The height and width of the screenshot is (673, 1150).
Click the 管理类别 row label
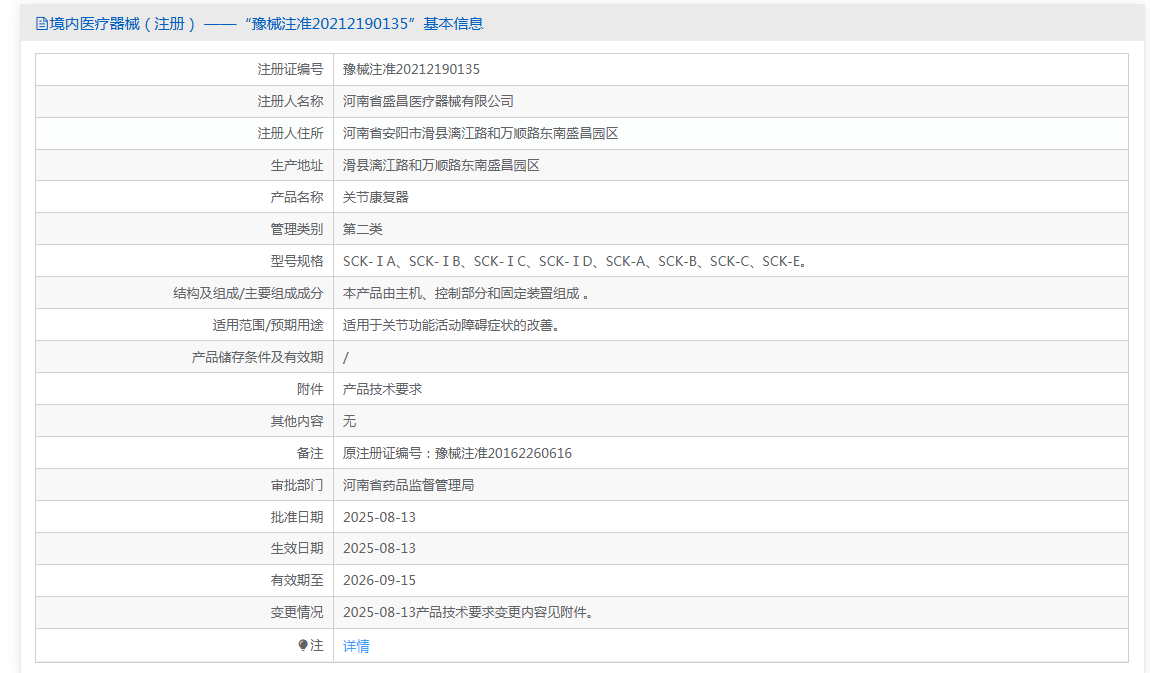pyautogui.click(x=297, y=229)
